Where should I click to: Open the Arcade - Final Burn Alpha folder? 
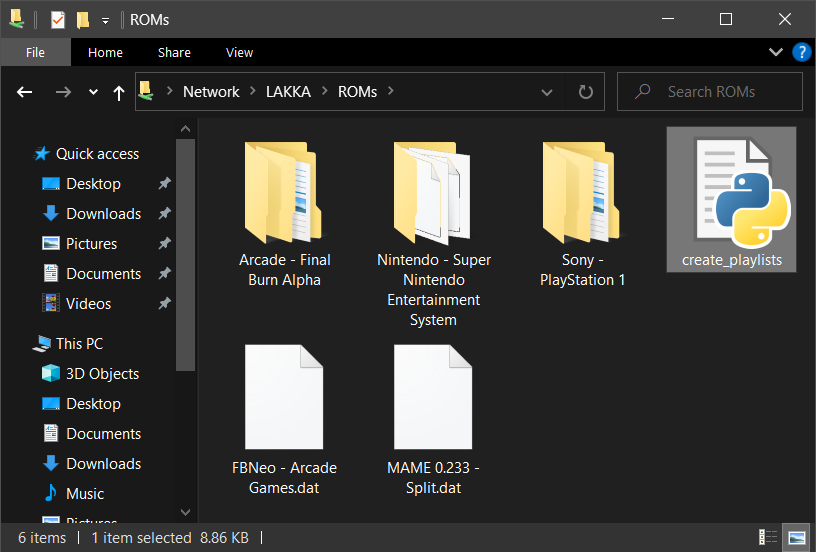click(x=284, y=213)
